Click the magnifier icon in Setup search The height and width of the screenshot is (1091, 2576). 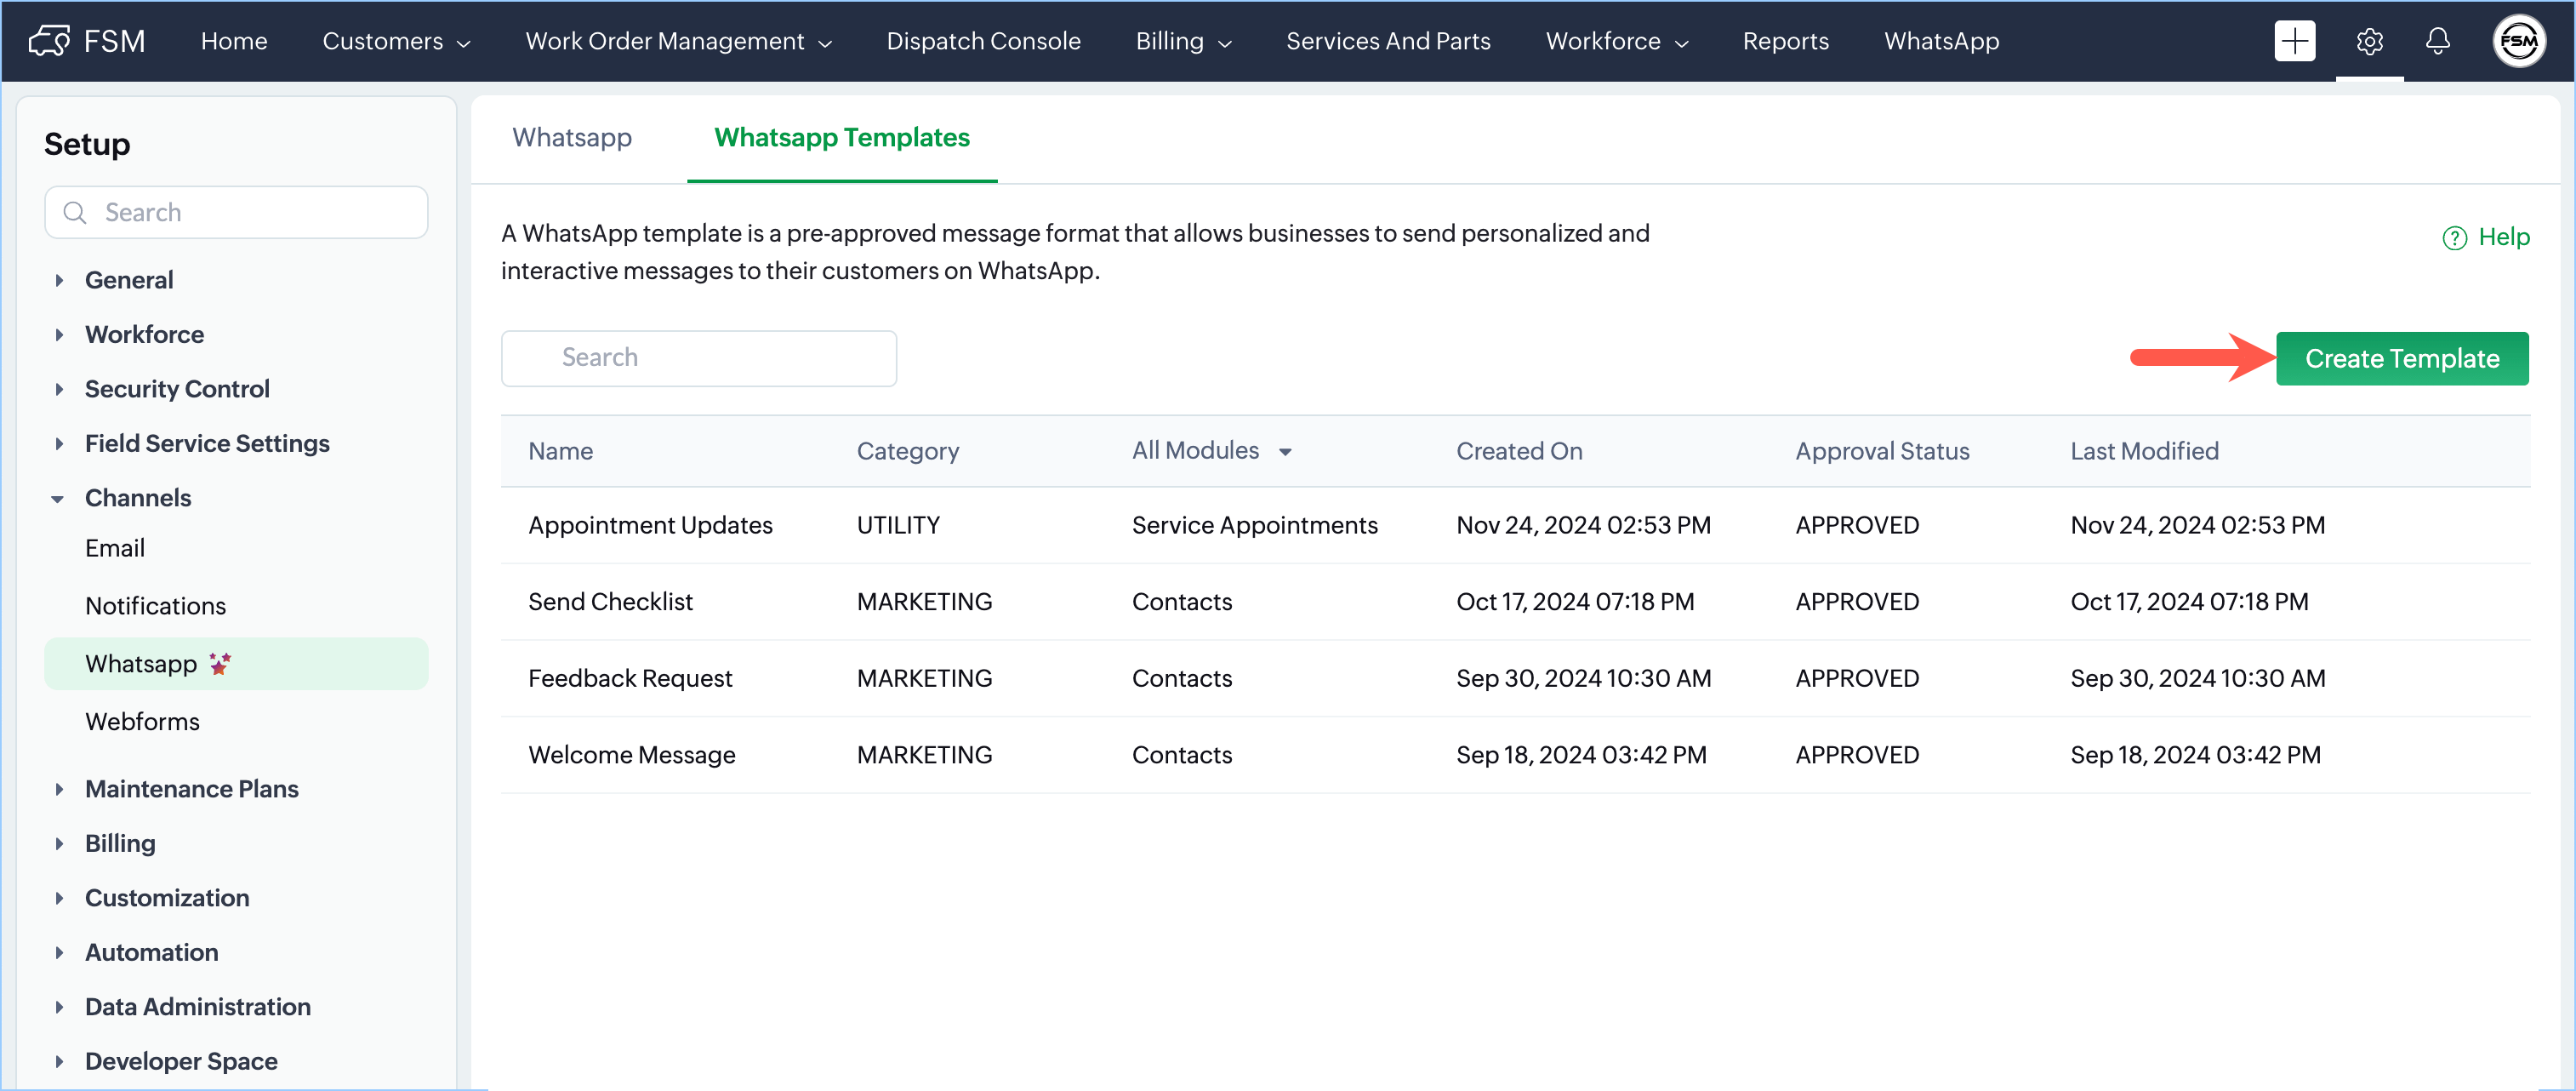(x=75, y=212)
